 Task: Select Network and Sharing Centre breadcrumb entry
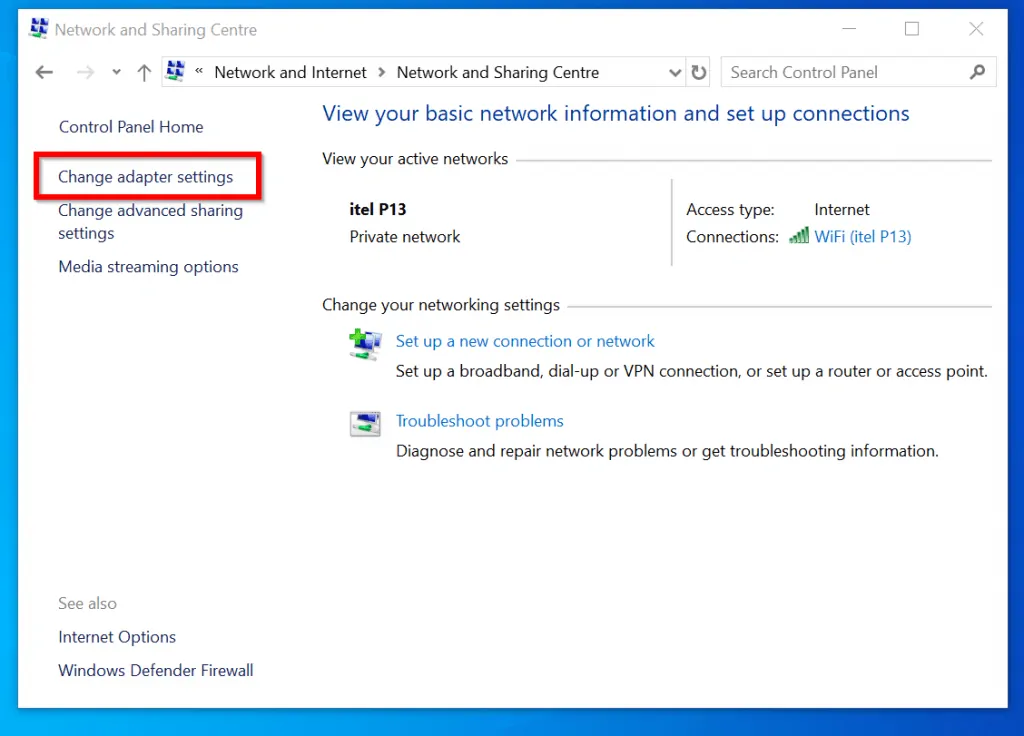497,72
